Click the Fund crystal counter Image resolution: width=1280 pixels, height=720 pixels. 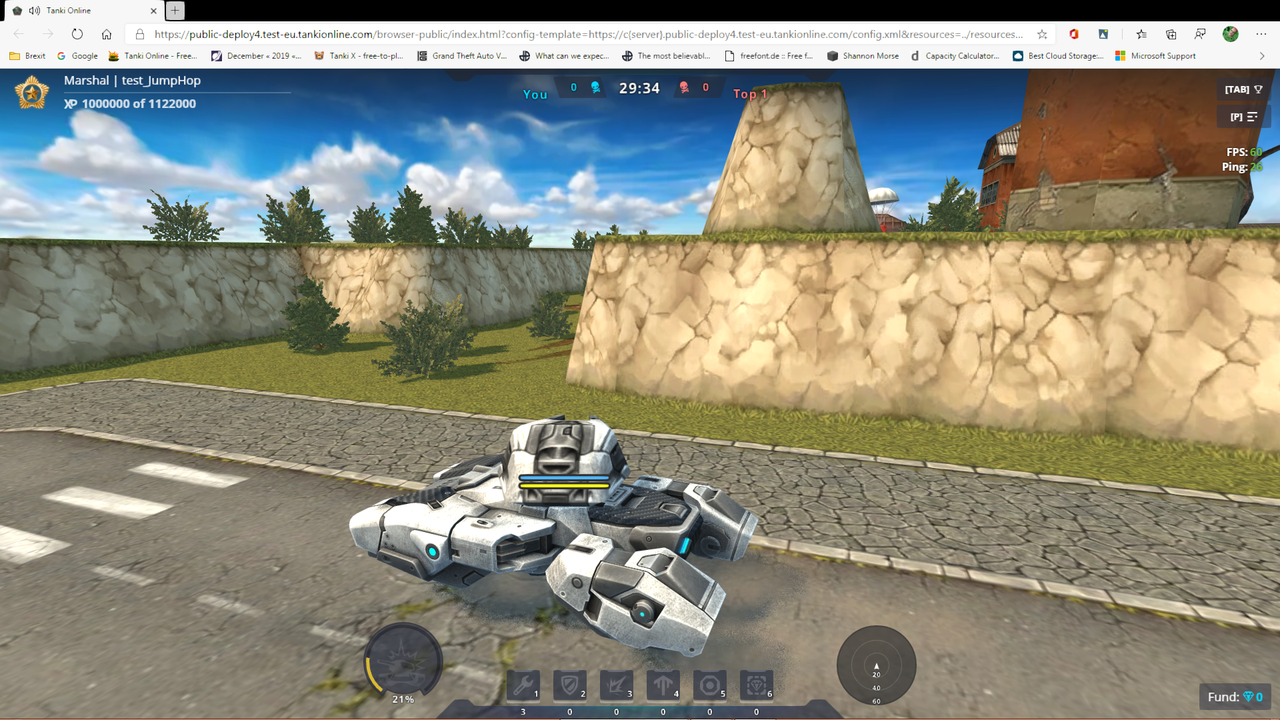point(1234,696)
